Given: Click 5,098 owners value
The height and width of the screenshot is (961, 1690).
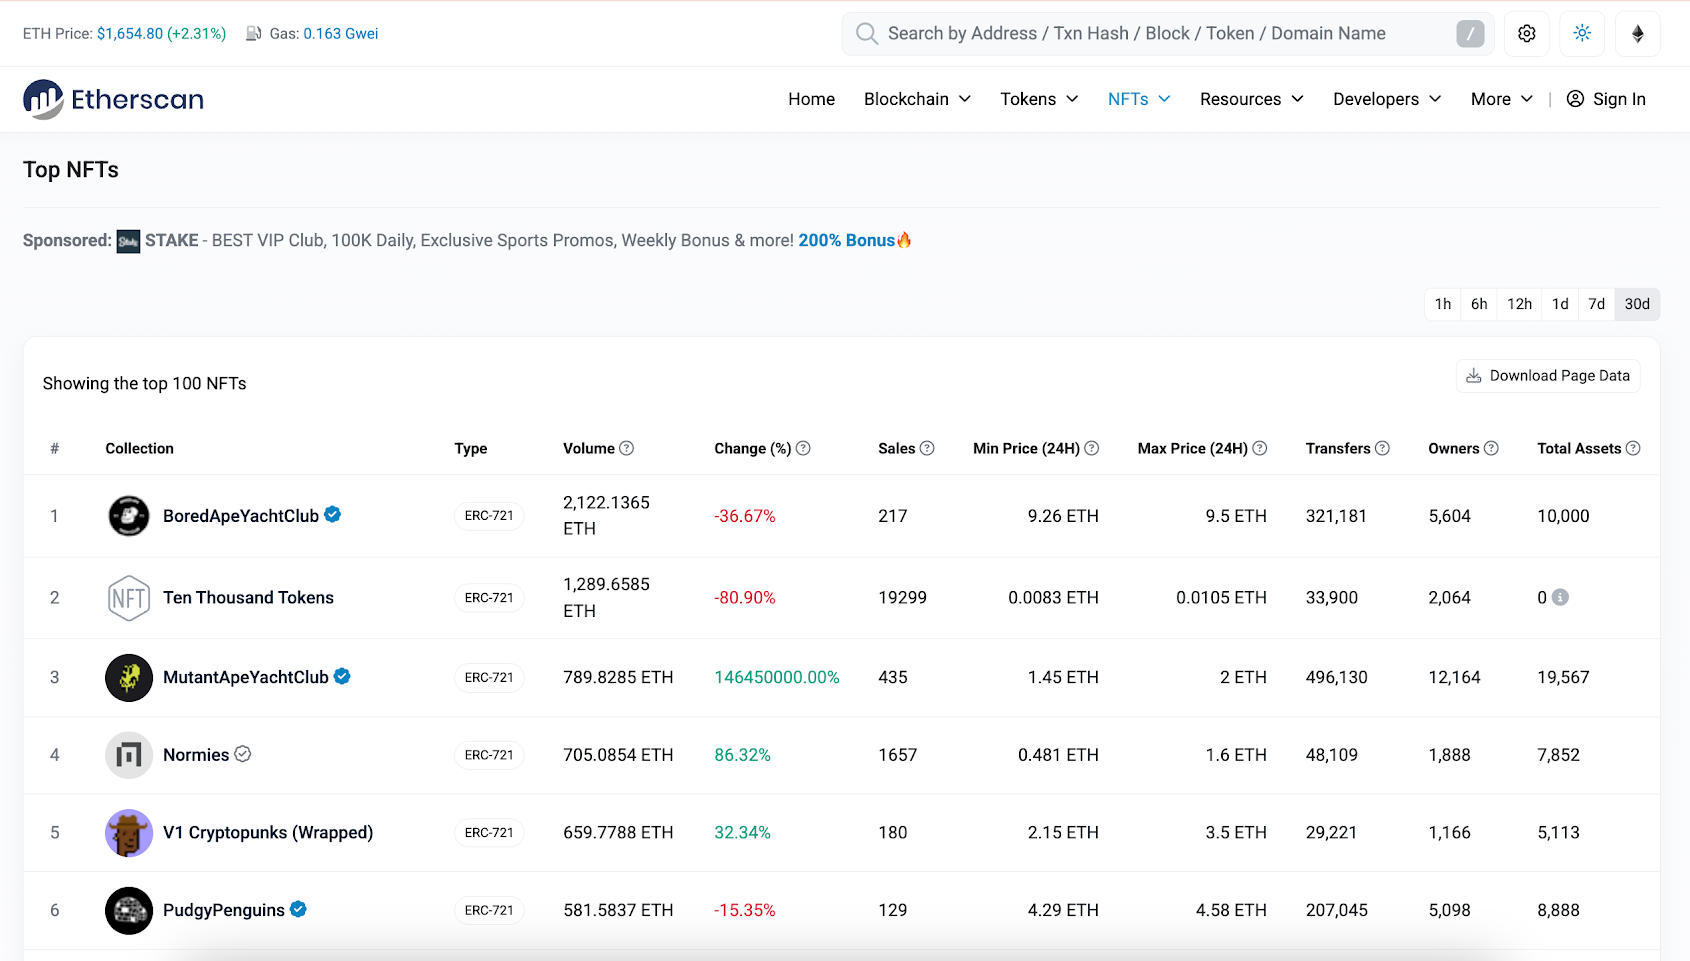Looking at the screenshot, I should click(1450, 911).
